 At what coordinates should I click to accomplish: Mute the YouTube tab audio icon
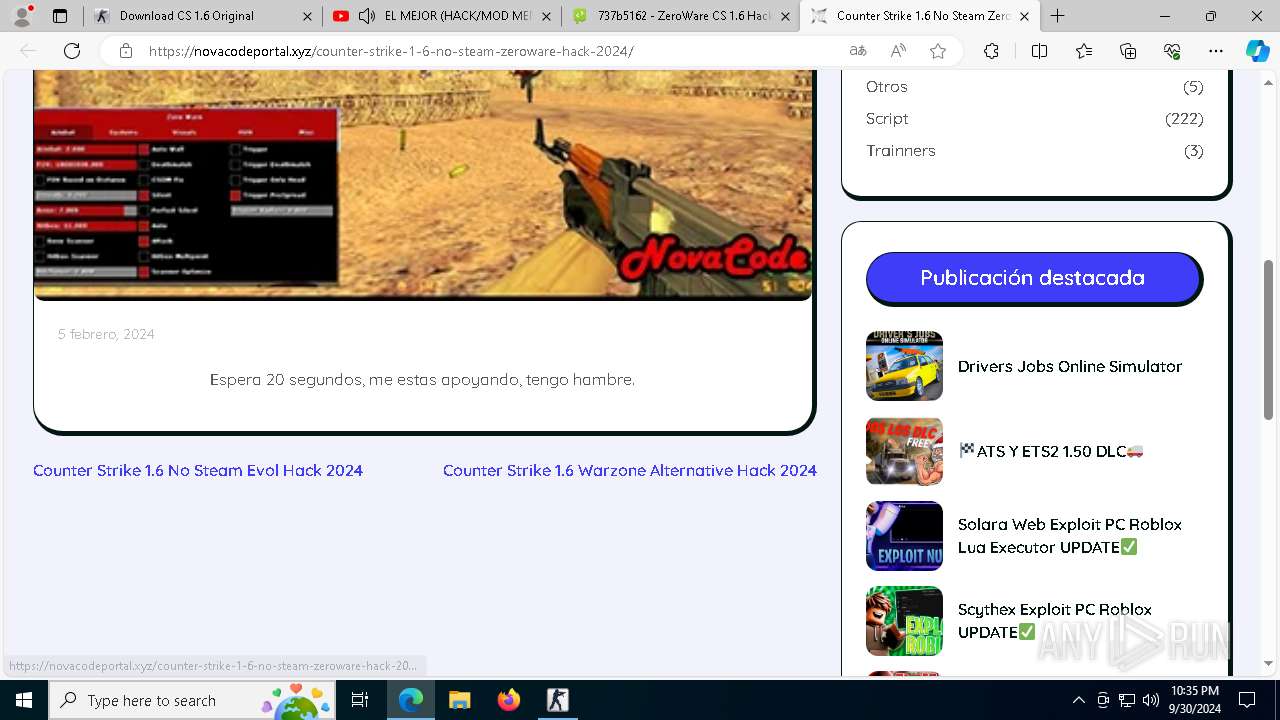(367, 16)
